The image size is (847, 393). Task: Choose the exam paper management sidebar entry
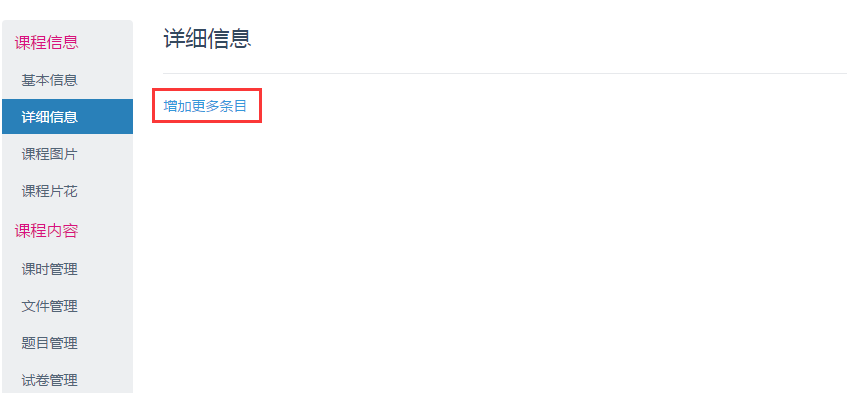coord(68,380)
